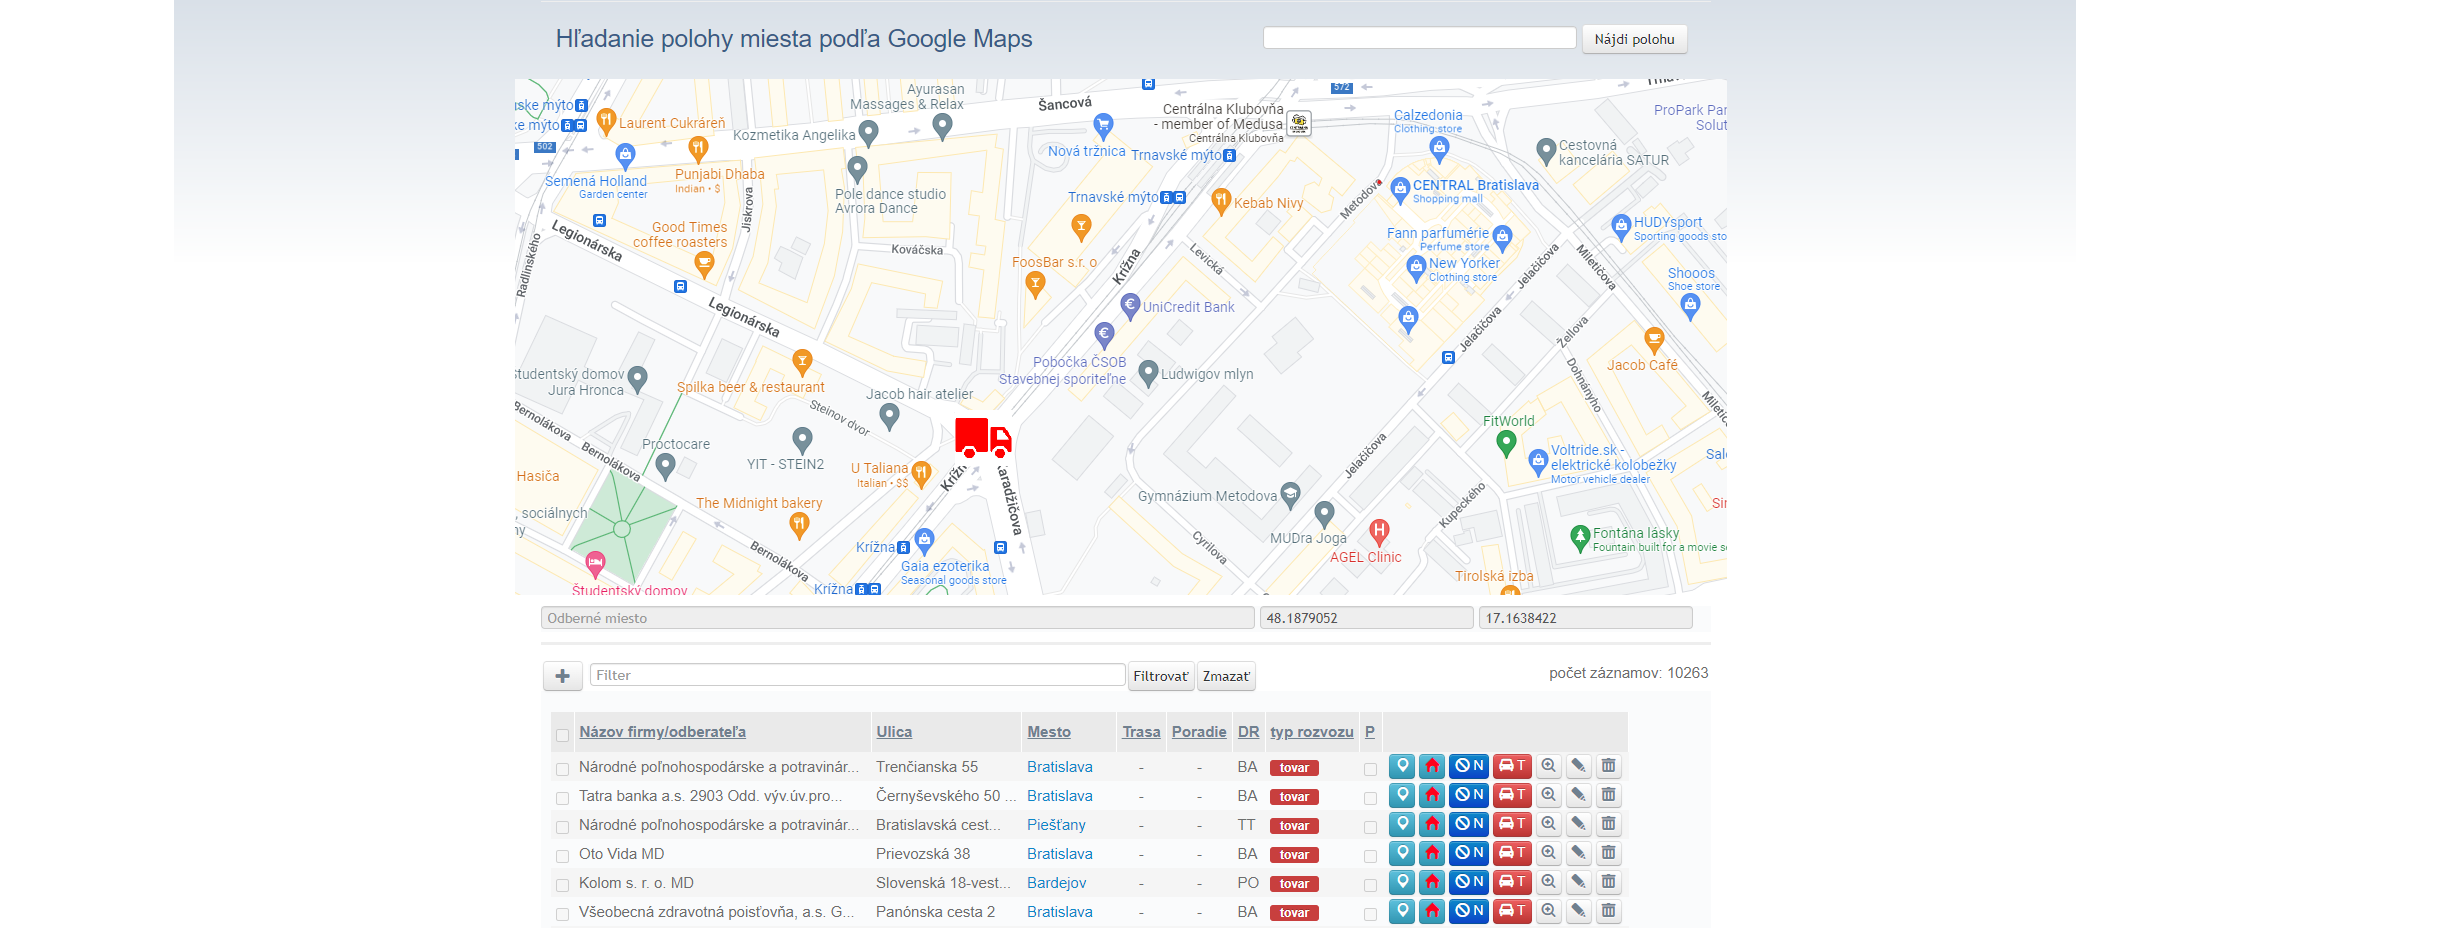Sort table by Trasa column header
Screen dimensions: 2450x928
pyautogui.click(x=1141, y=732)
